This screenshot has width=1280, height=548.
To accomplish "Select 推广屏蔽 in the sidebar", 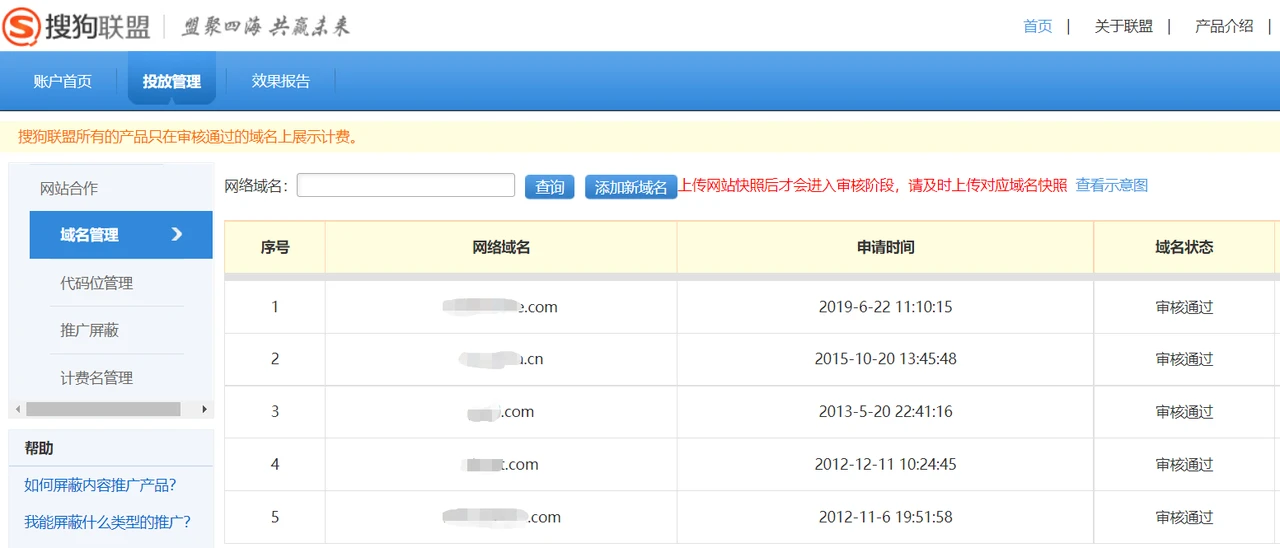I will point(90,330).
